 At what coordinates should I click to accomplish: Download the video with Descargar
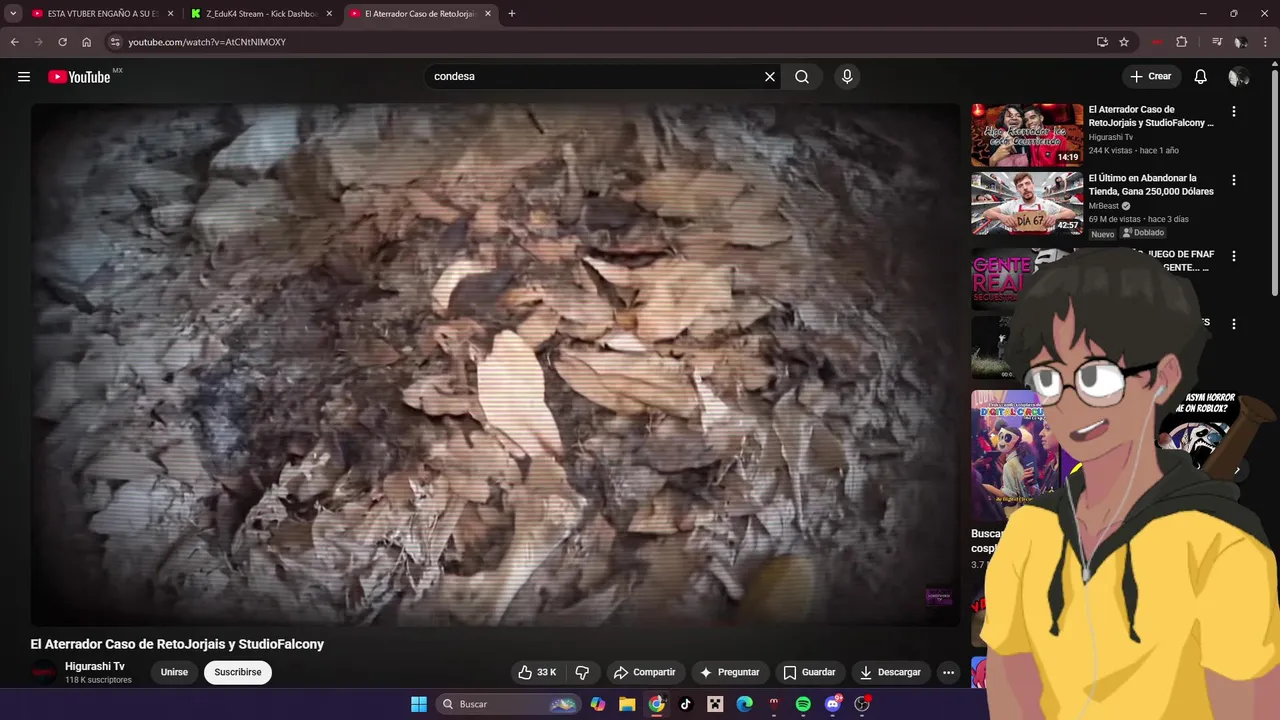(890, 672)
